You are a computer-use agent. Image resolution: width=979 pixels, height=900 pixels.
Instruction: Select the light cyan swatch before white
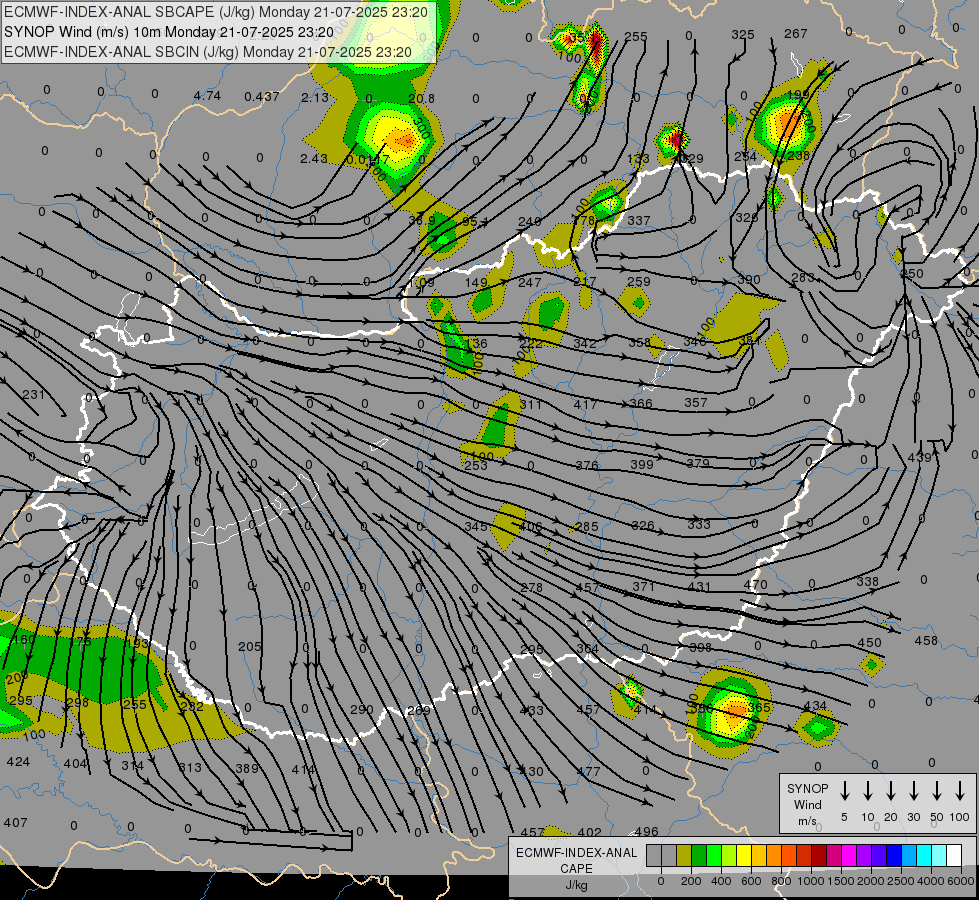938,856
